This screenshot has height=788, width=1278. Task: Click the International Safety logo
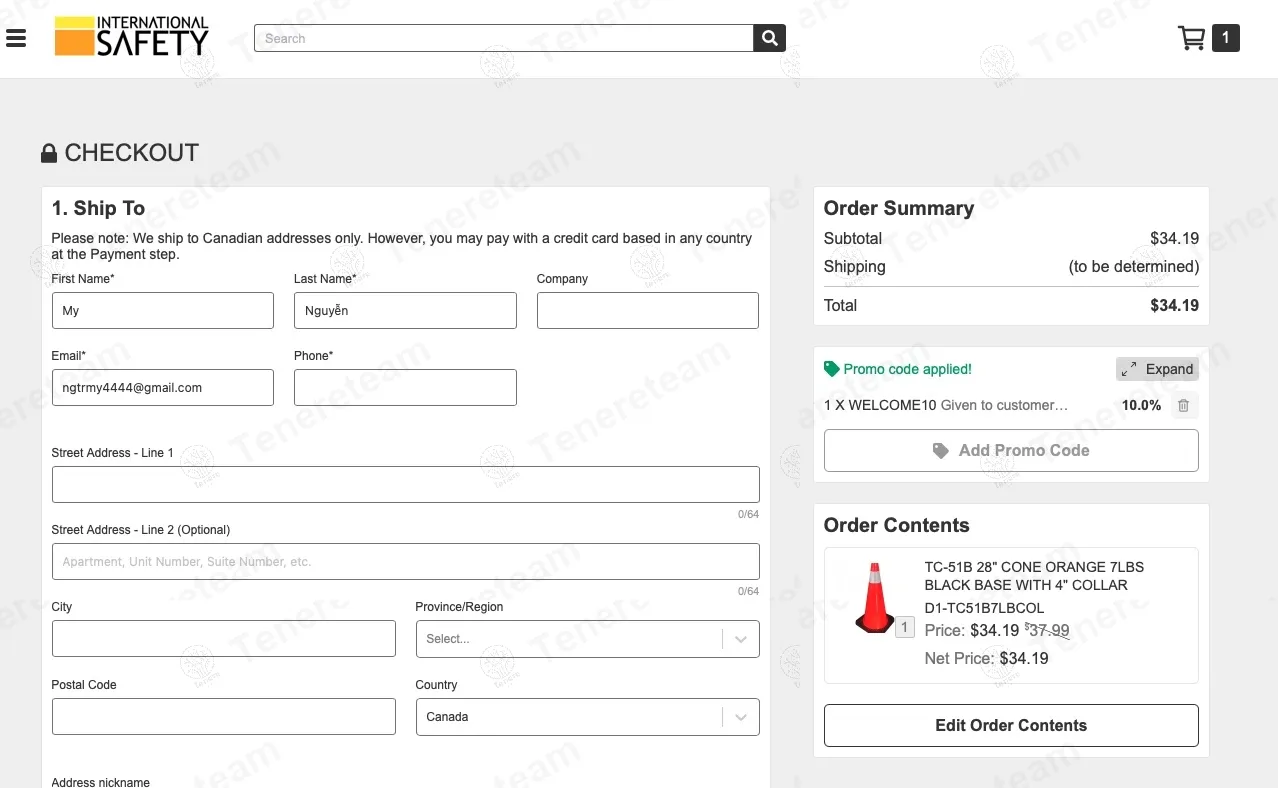pos(132,37)
